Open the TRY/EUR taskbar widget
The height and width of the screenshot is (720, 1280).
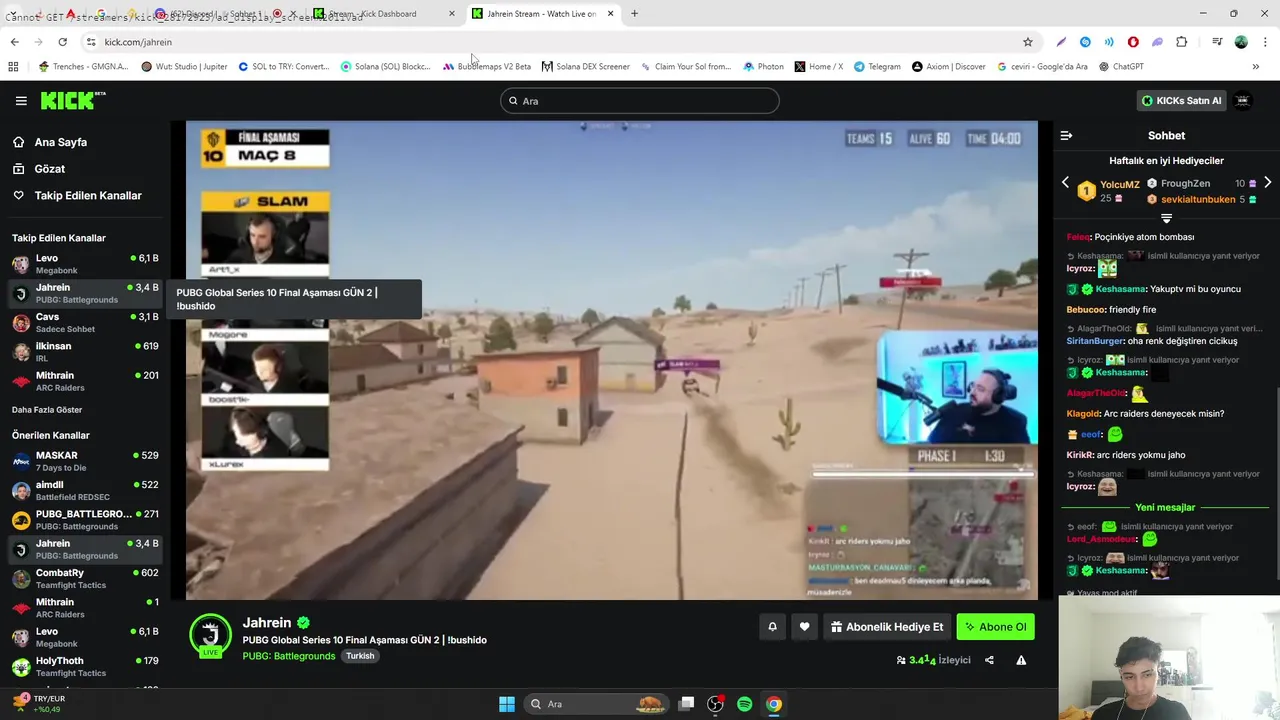pos(40,704)
